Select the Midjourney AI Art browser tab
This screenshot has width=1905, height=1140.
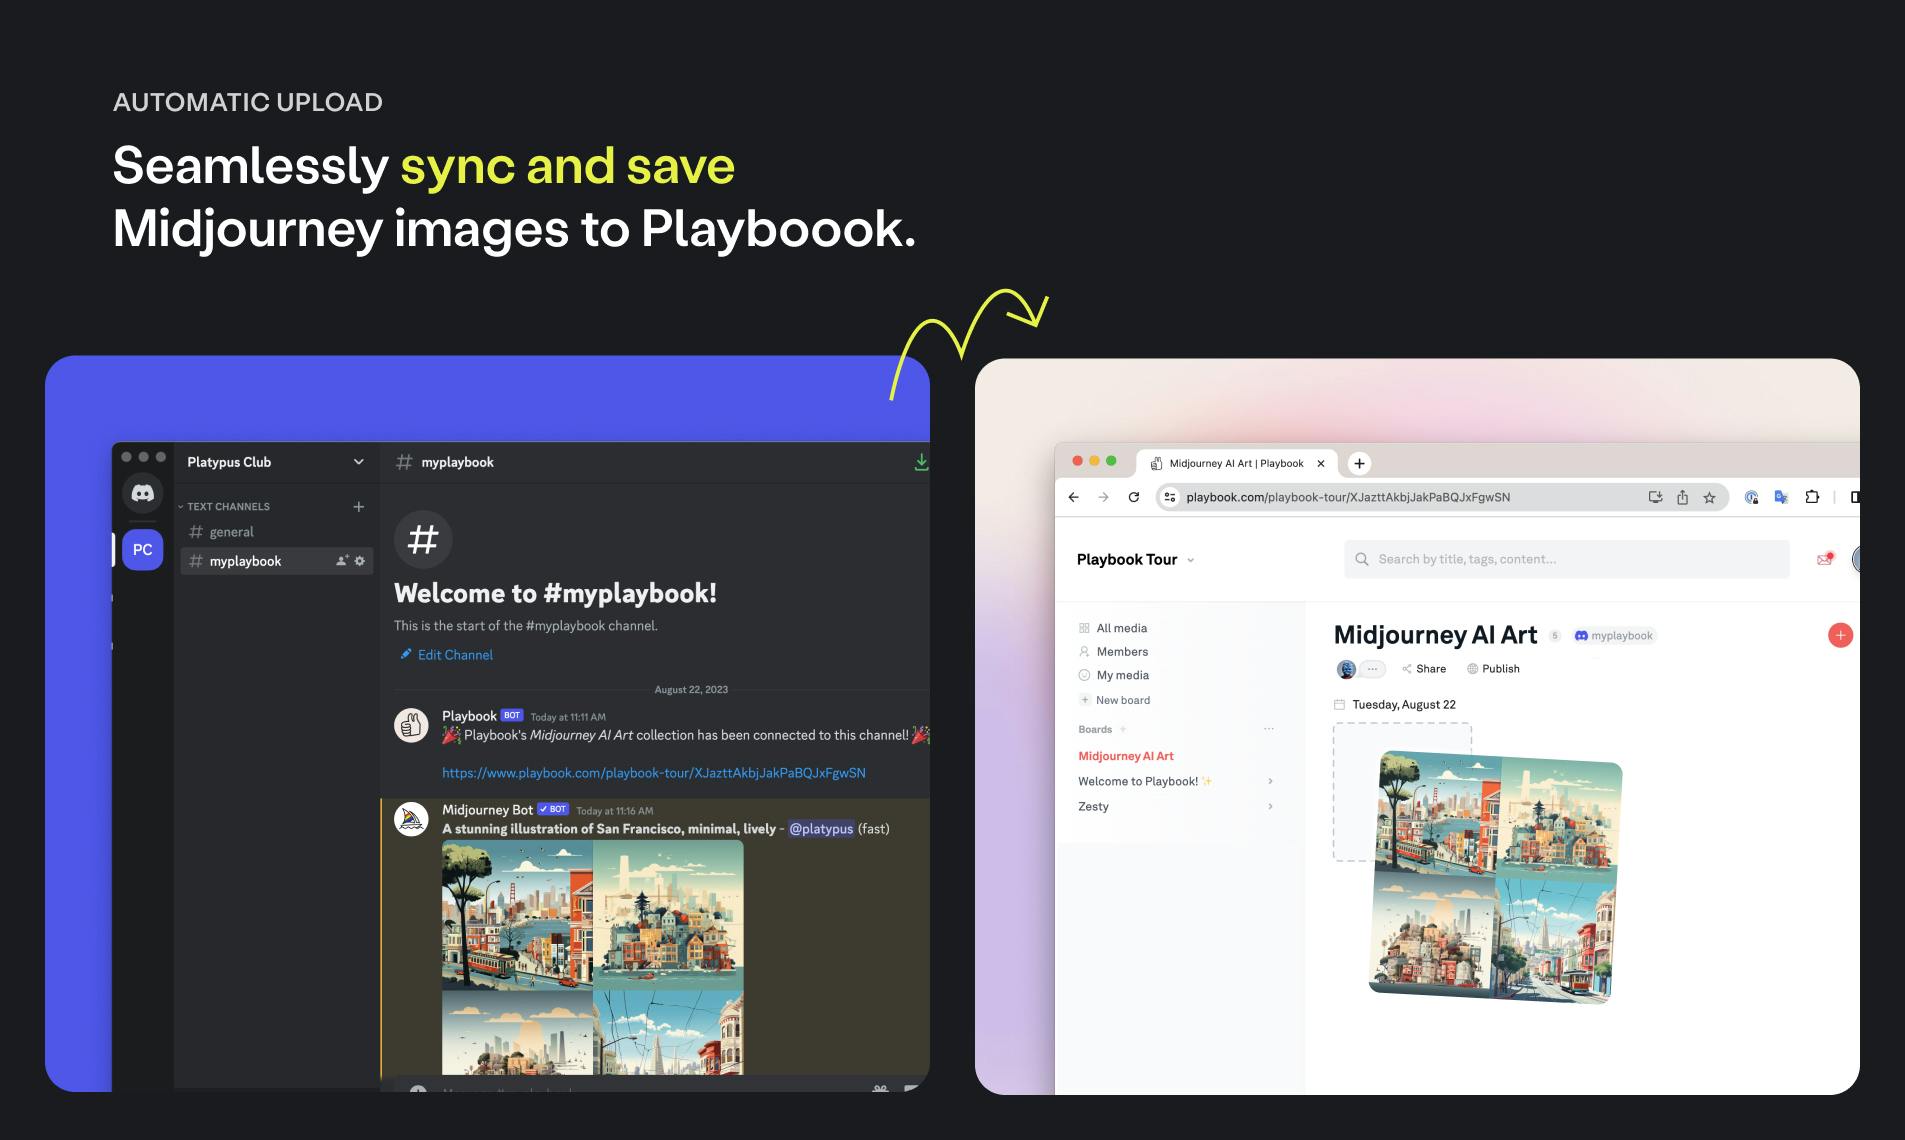click(1236, 463)
